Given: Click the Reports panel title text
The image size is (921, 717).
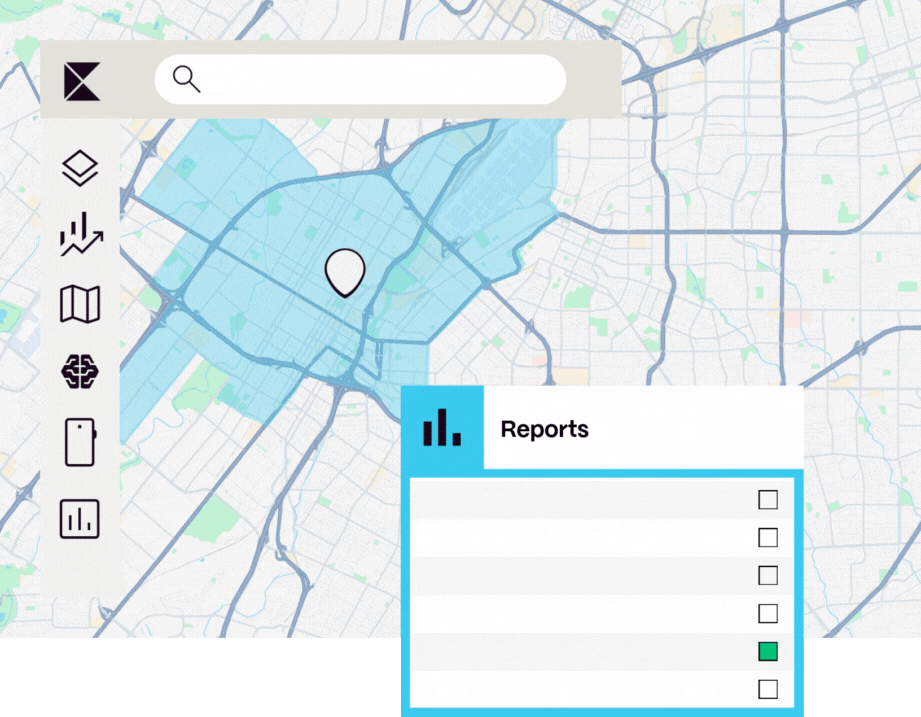Looking at the screenshot, I should (x=545, y=429).
